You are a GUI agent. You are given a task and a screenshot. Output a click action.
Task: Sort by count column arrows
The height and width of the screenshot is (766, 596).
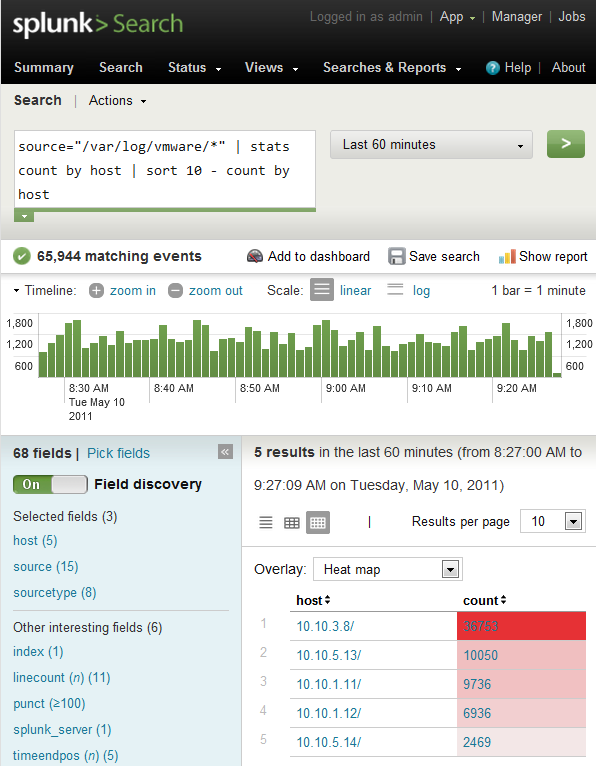(x=503, y=600)
